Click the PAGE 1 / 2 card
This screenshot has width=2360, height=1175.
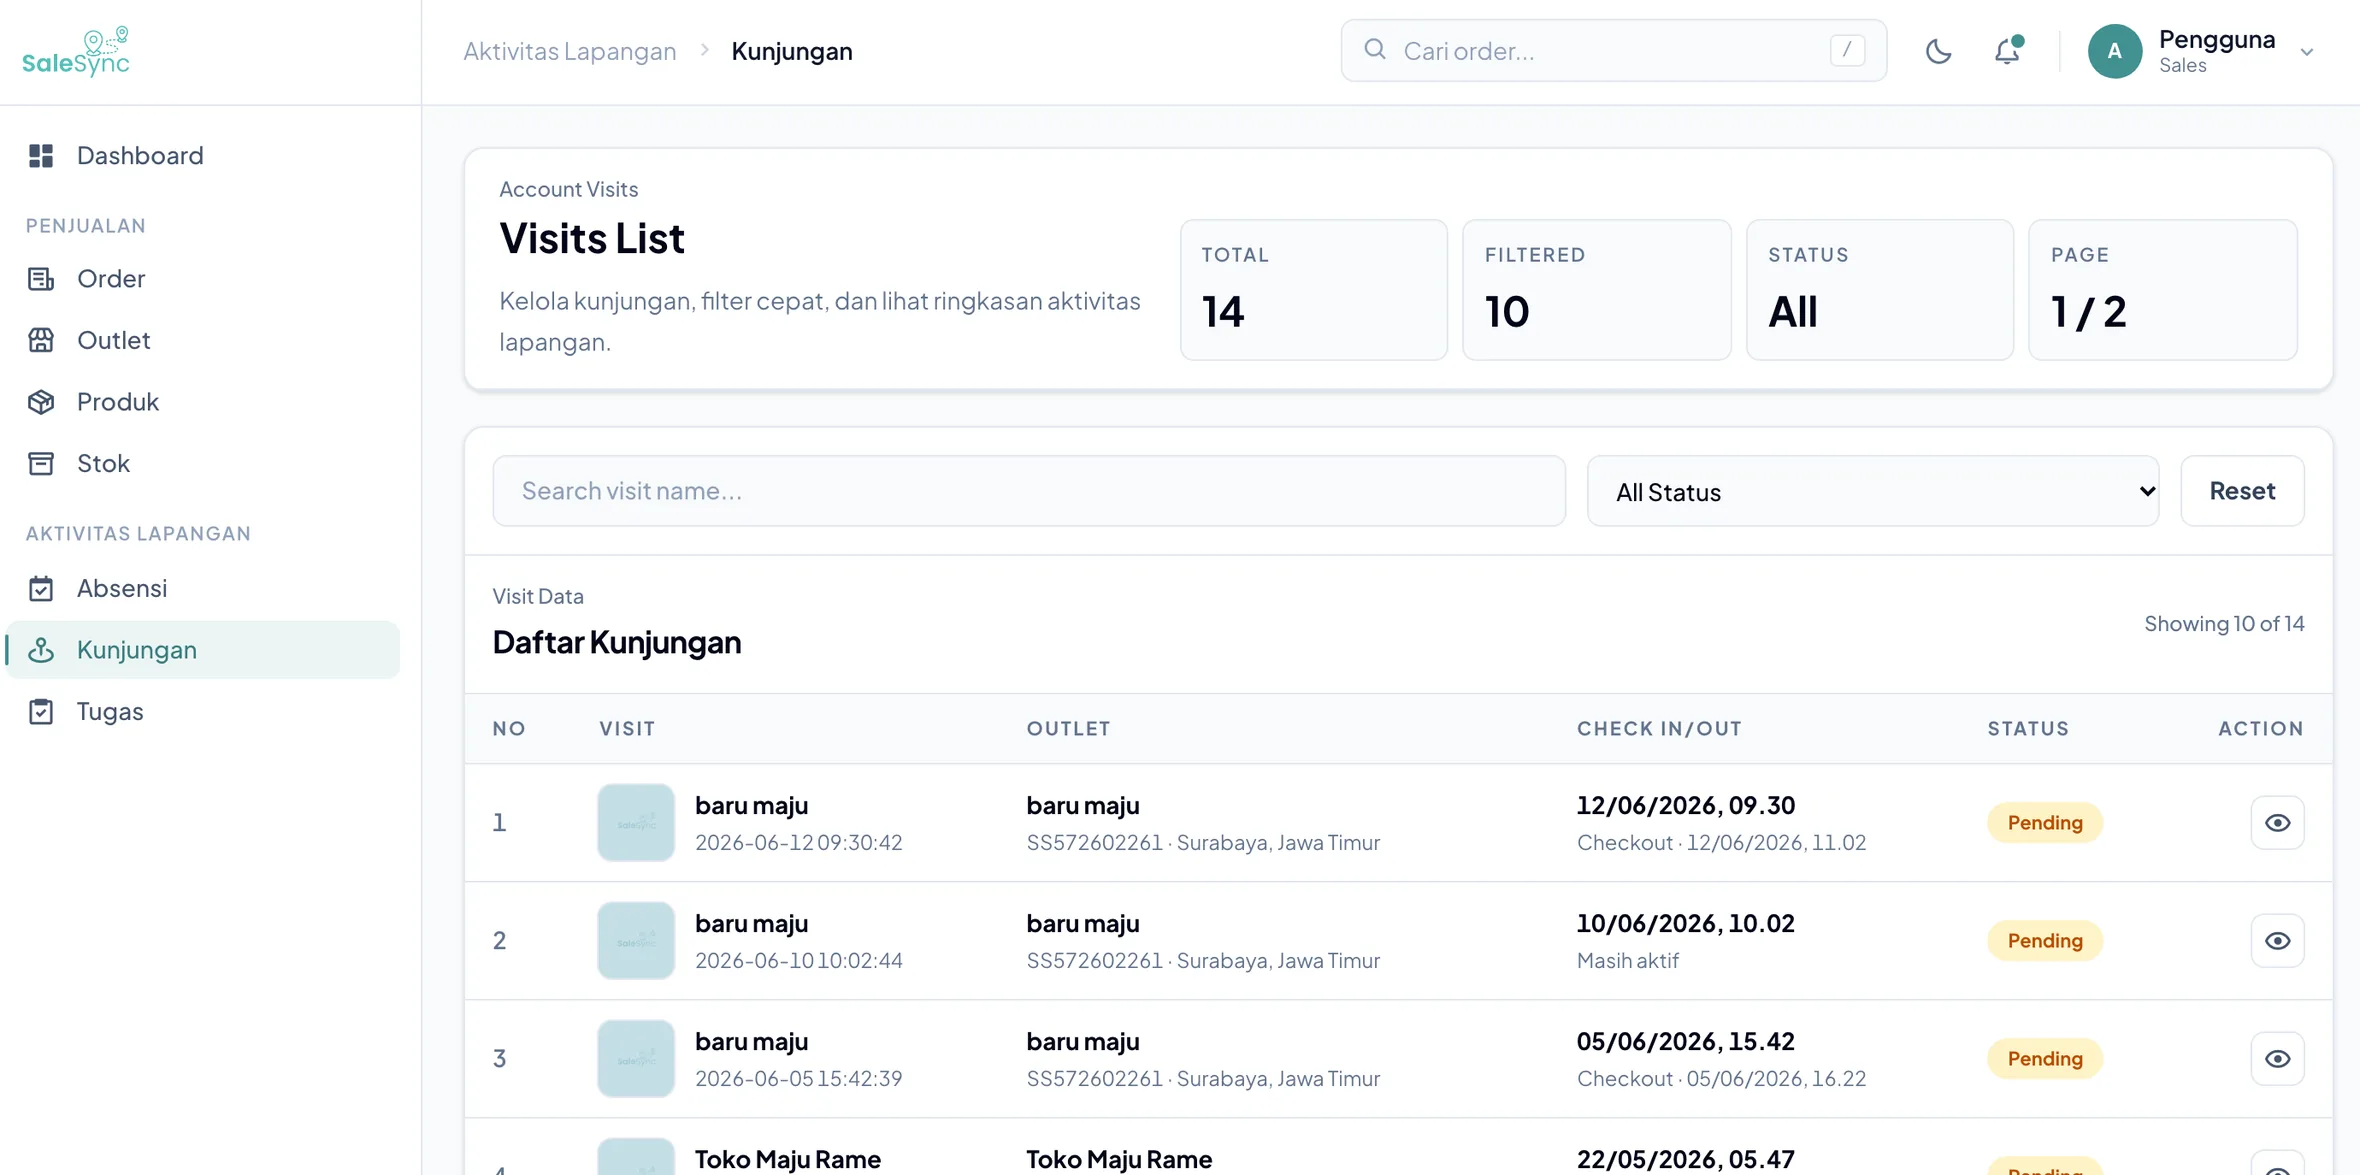(x=2162, y=290)
